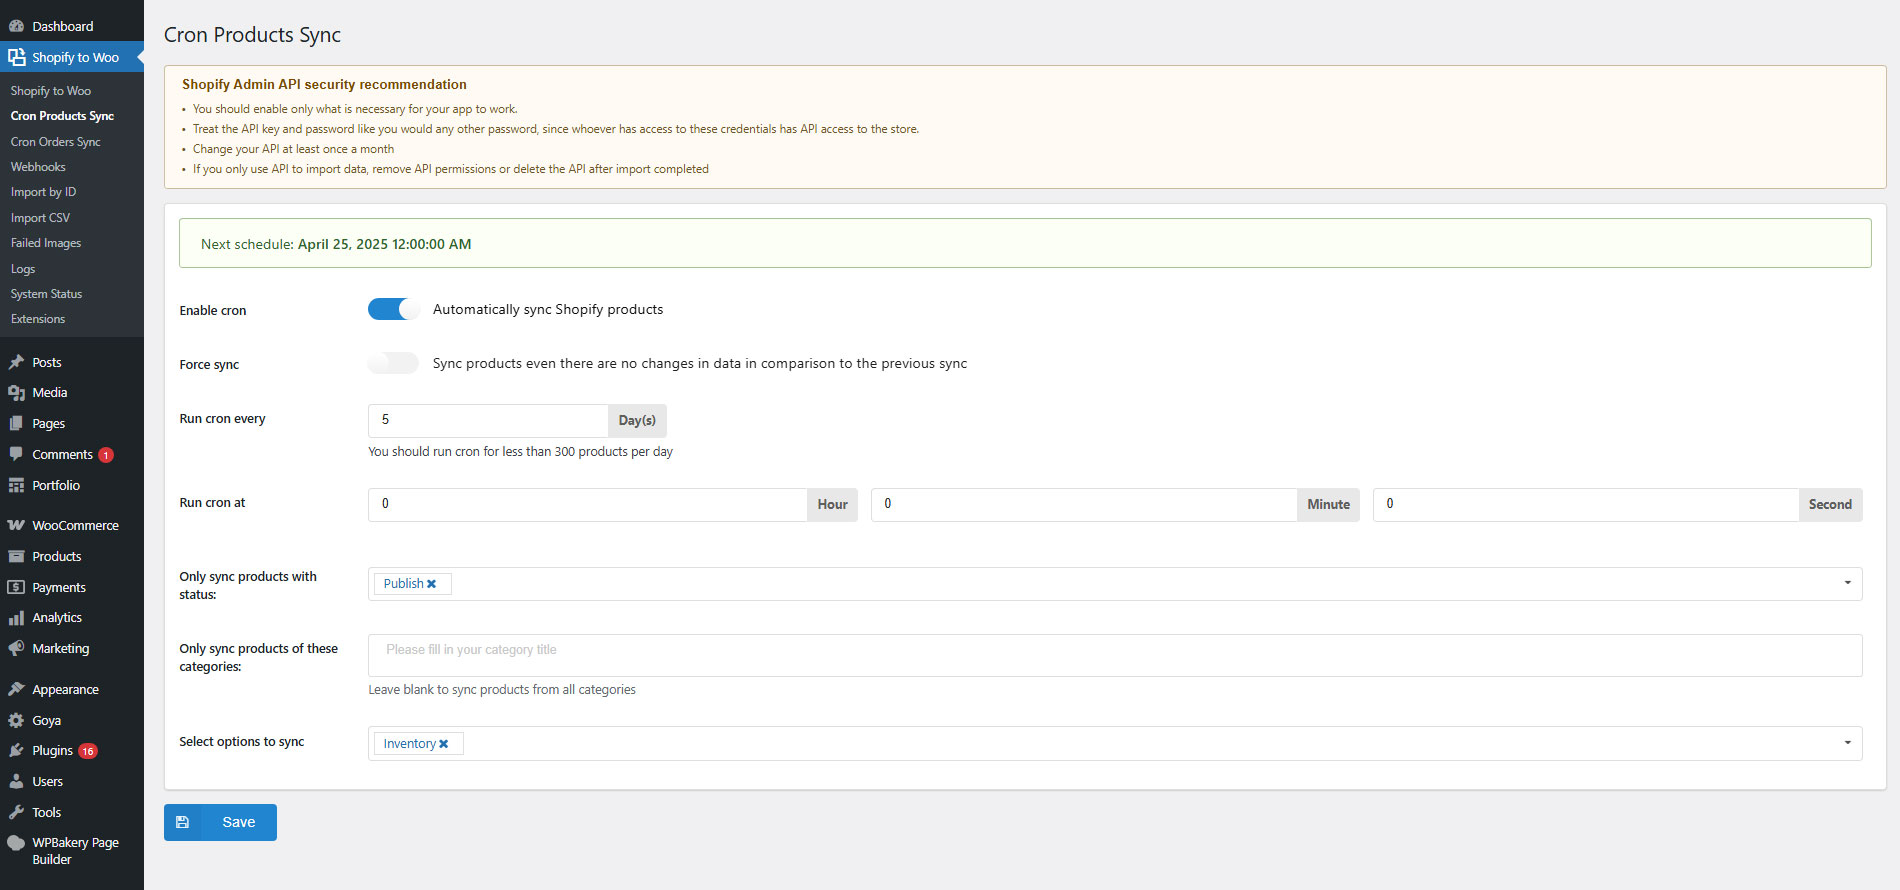Remove the Inventory option tag
1900x890 pixels.
444,744
